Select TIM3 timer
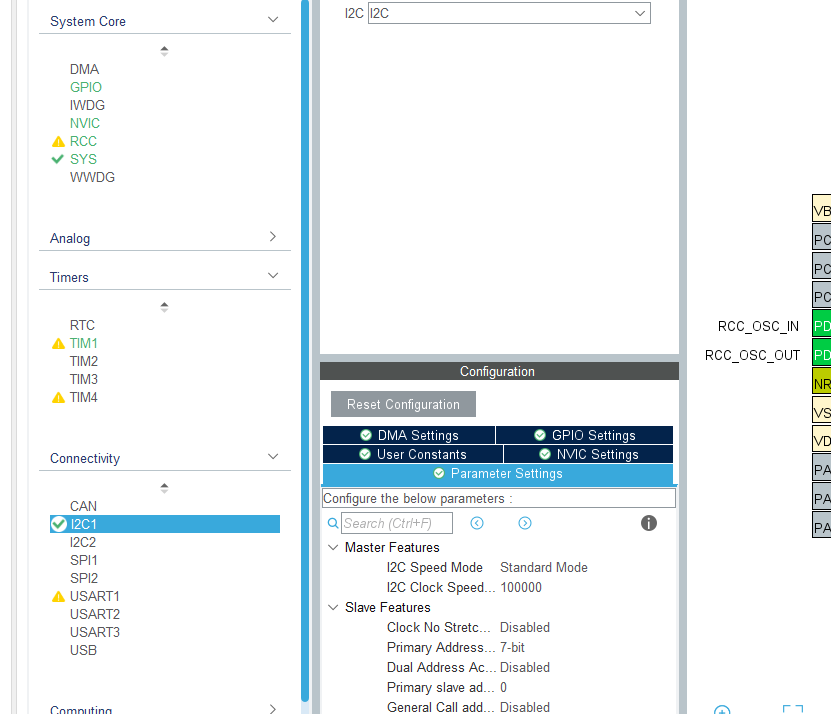Viewport: 831px width, 714px height. pos(84,380)
